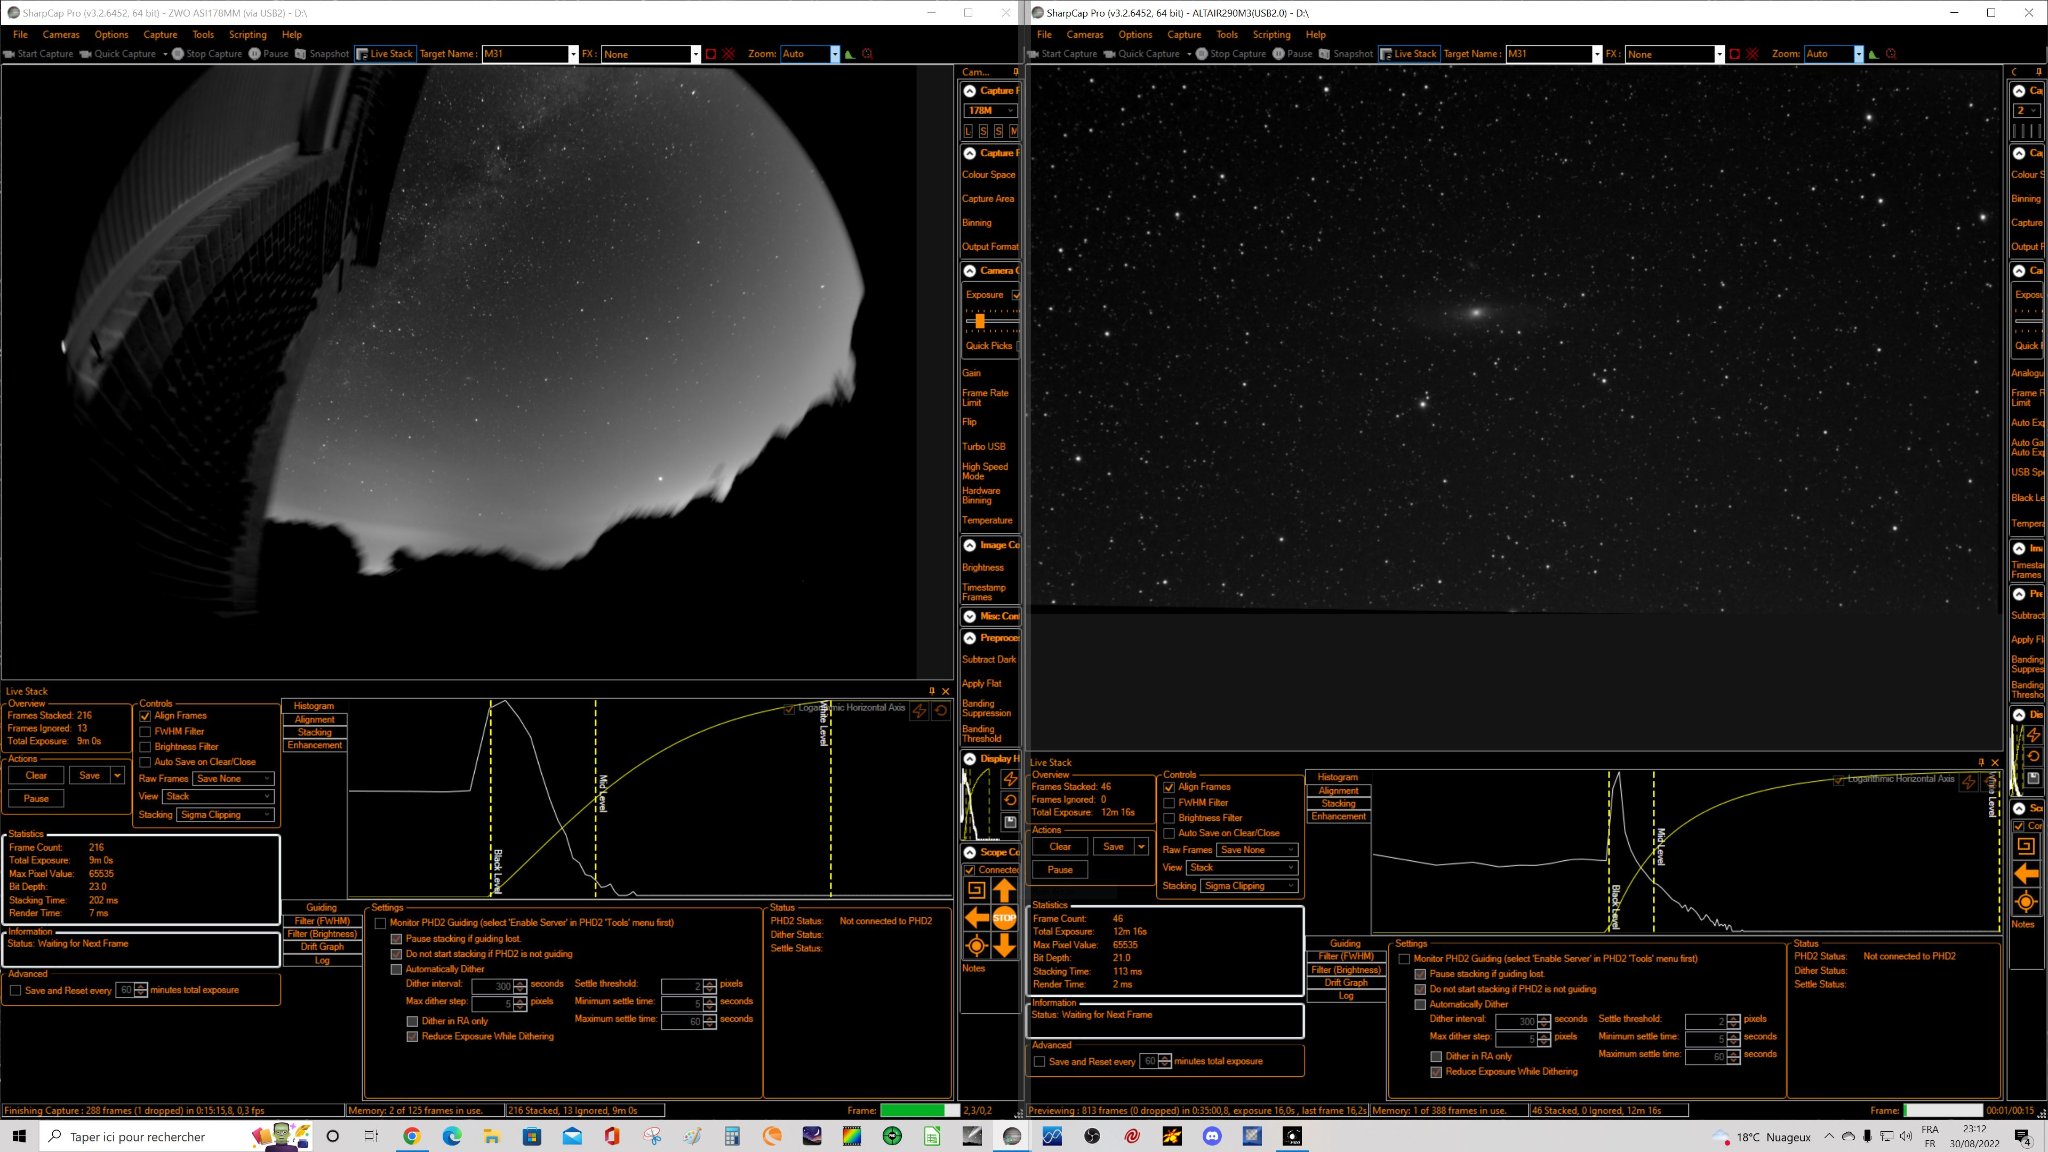Open Windows Start menu
Image resolution: width=2048 pixels, height=1152 pixels.
tap(18, 1136)
